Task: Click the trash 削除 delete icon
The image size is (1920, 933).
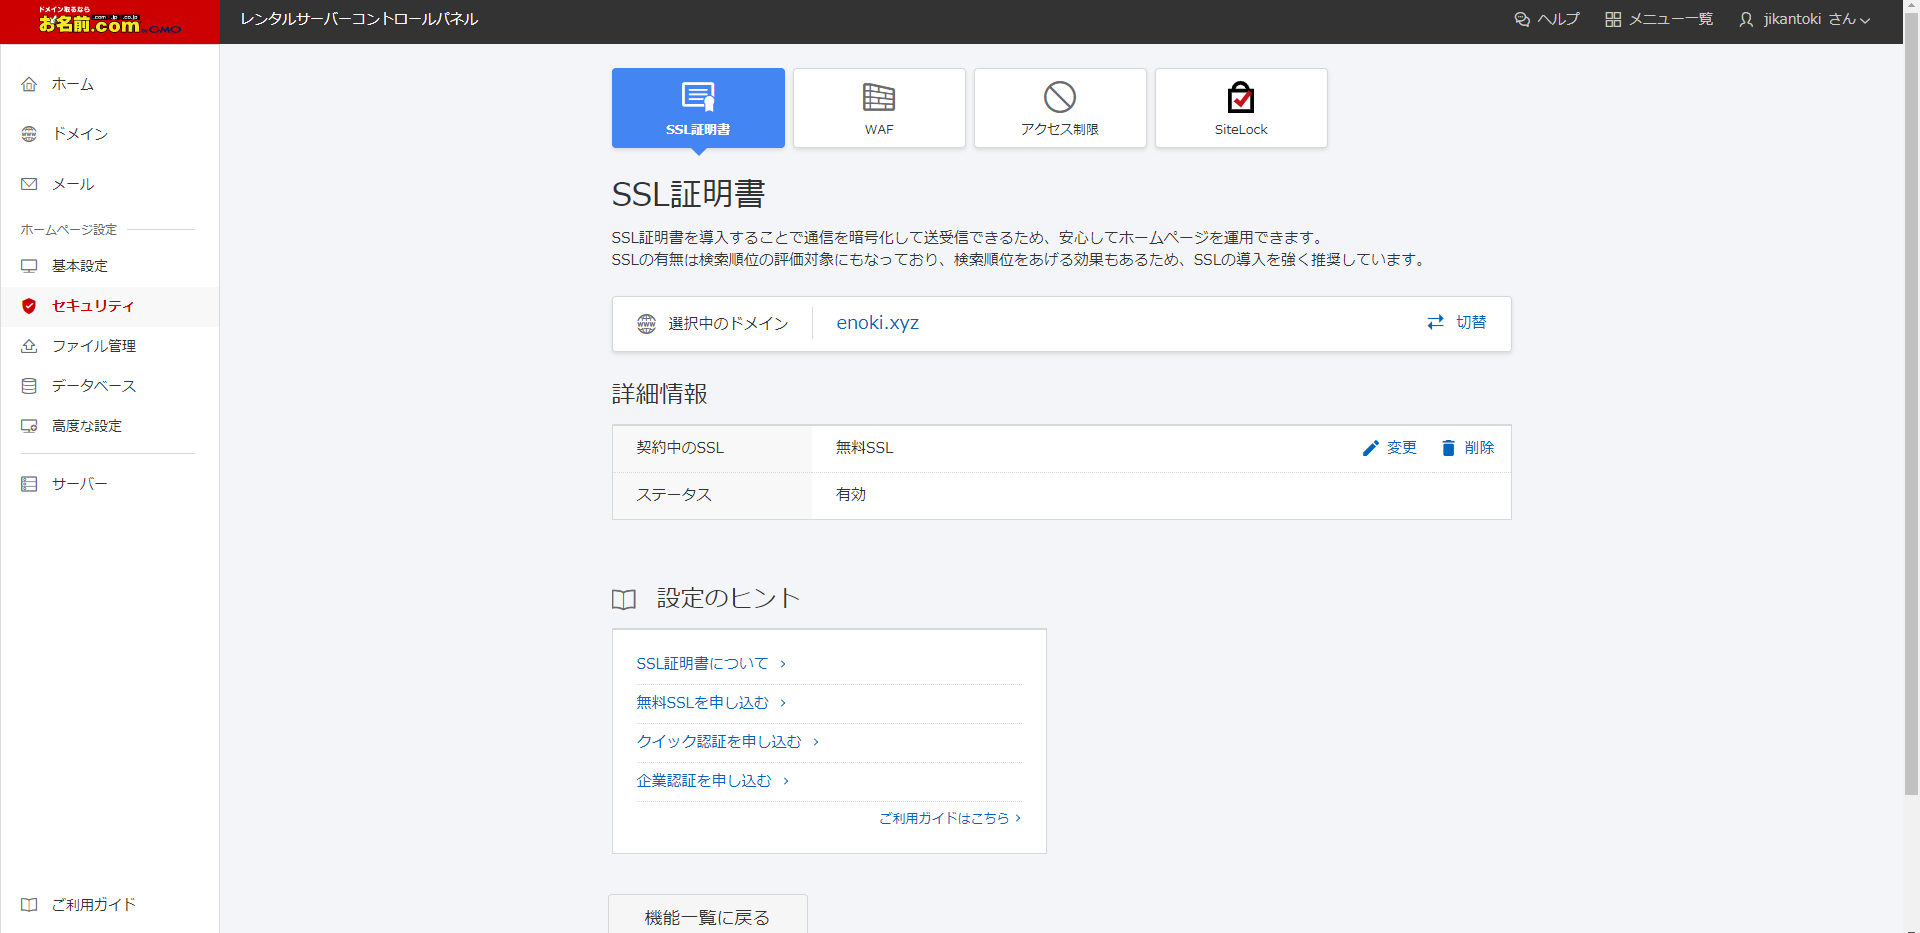Action: pyautogui.click(x=1448, y=448)
